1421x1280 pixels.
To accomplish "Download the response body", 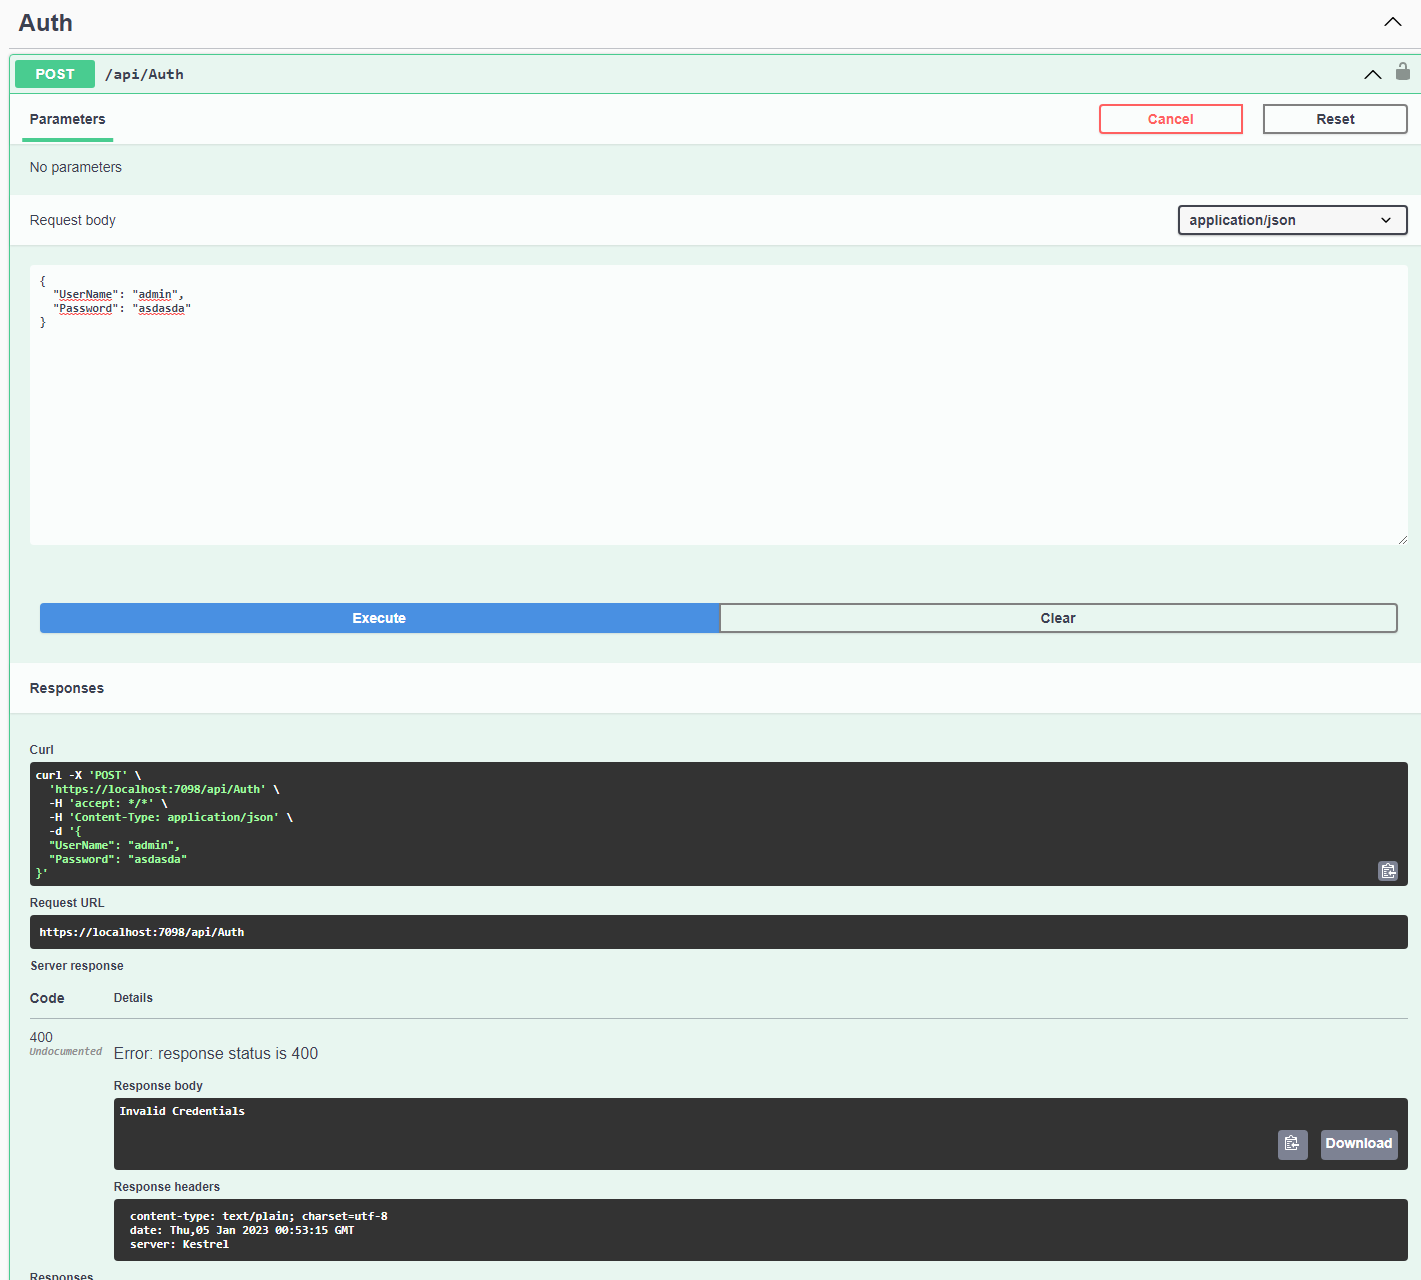I will point(1359,1144).
